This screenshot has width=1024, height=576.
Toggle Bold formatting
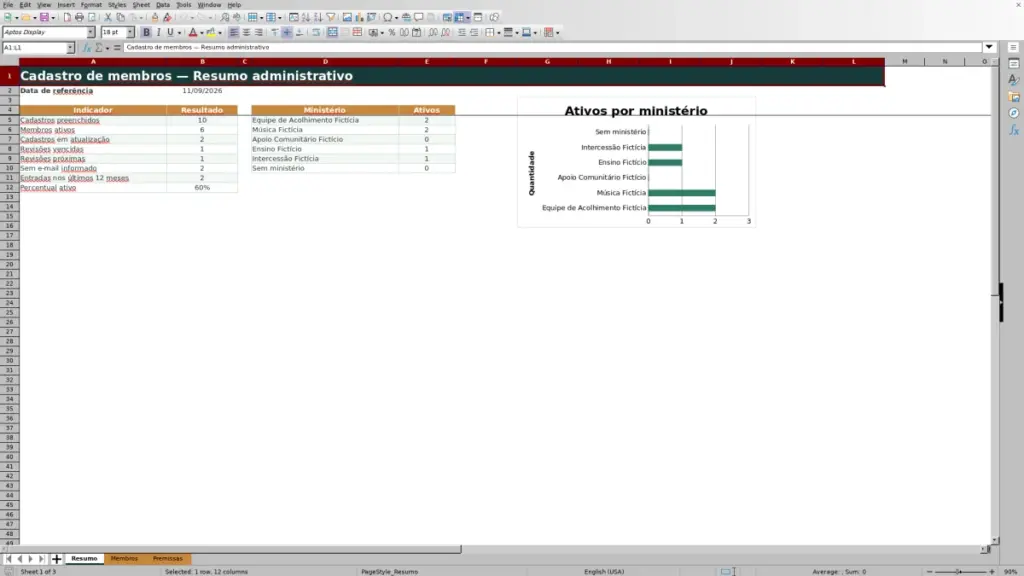click(146, 33)
